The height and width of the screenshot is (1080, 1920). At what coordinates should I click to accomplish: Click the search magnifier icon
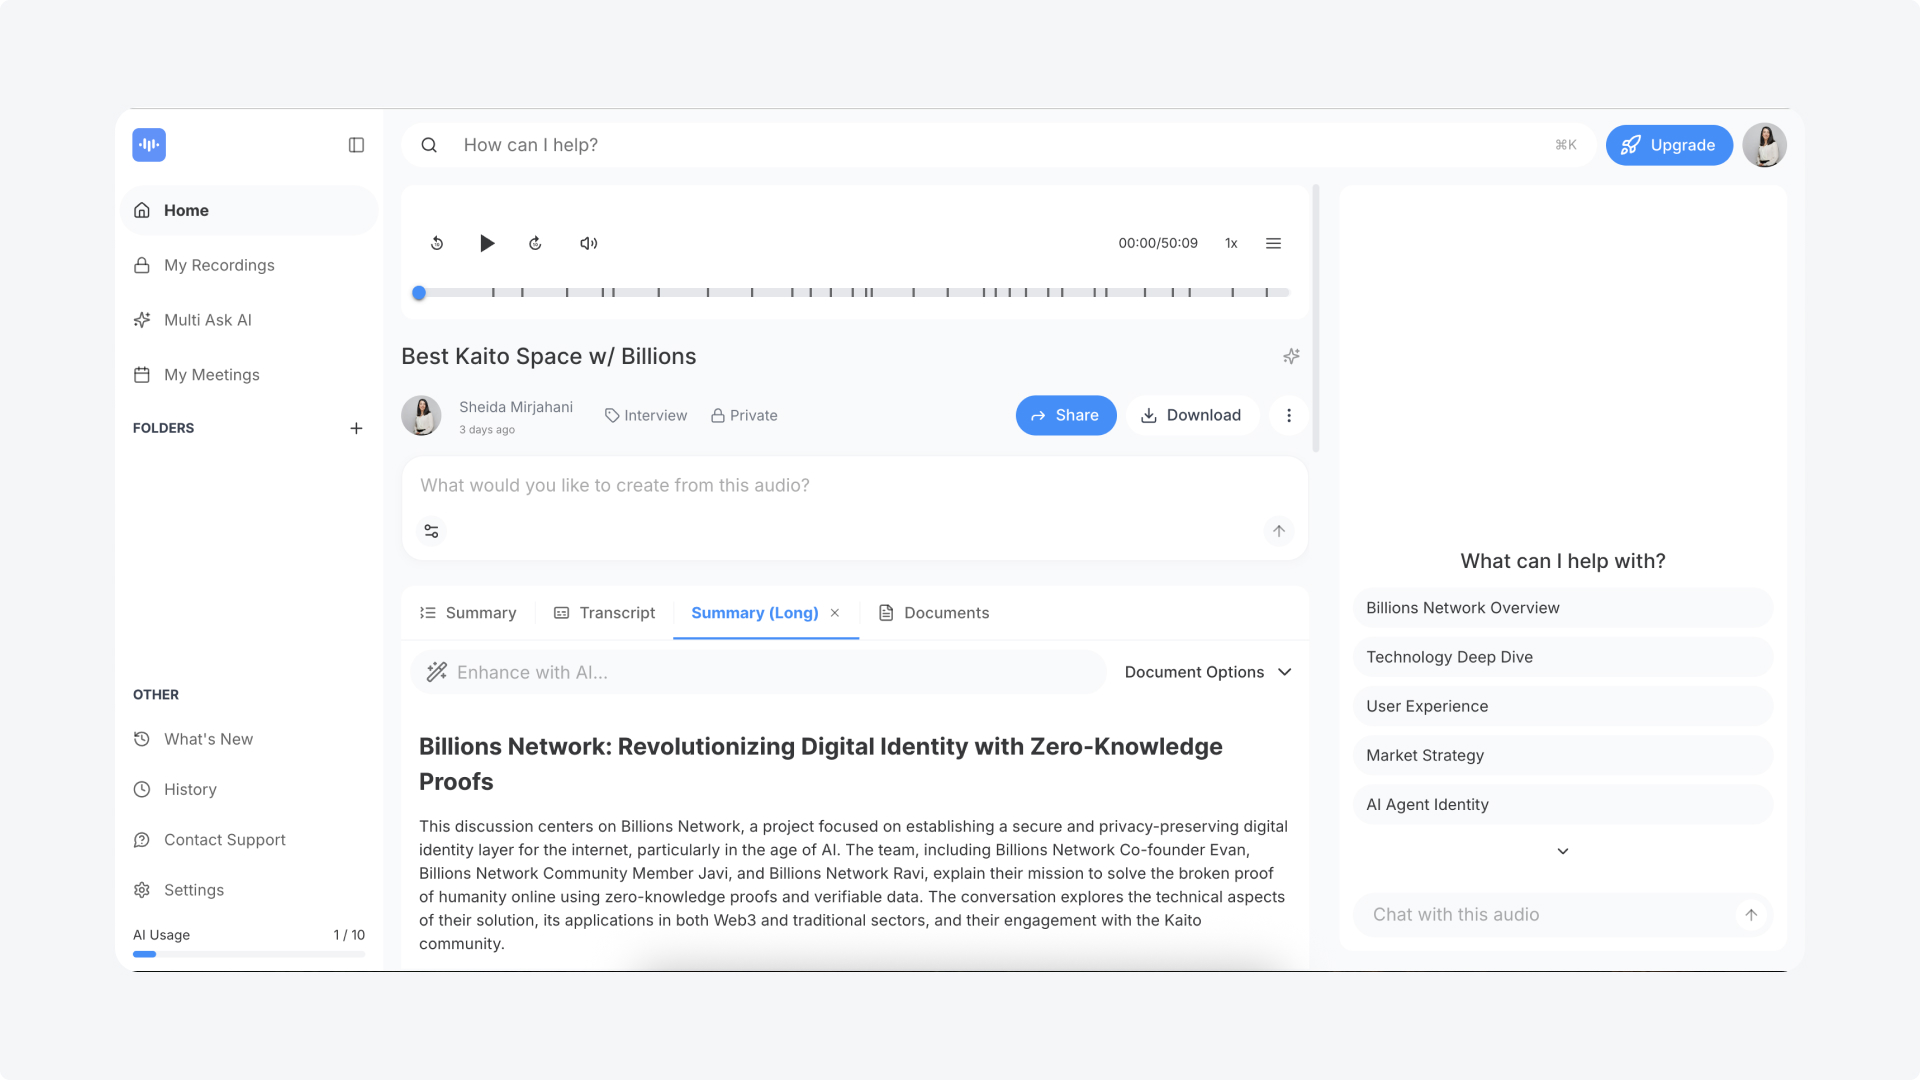[x=429, y=145]
